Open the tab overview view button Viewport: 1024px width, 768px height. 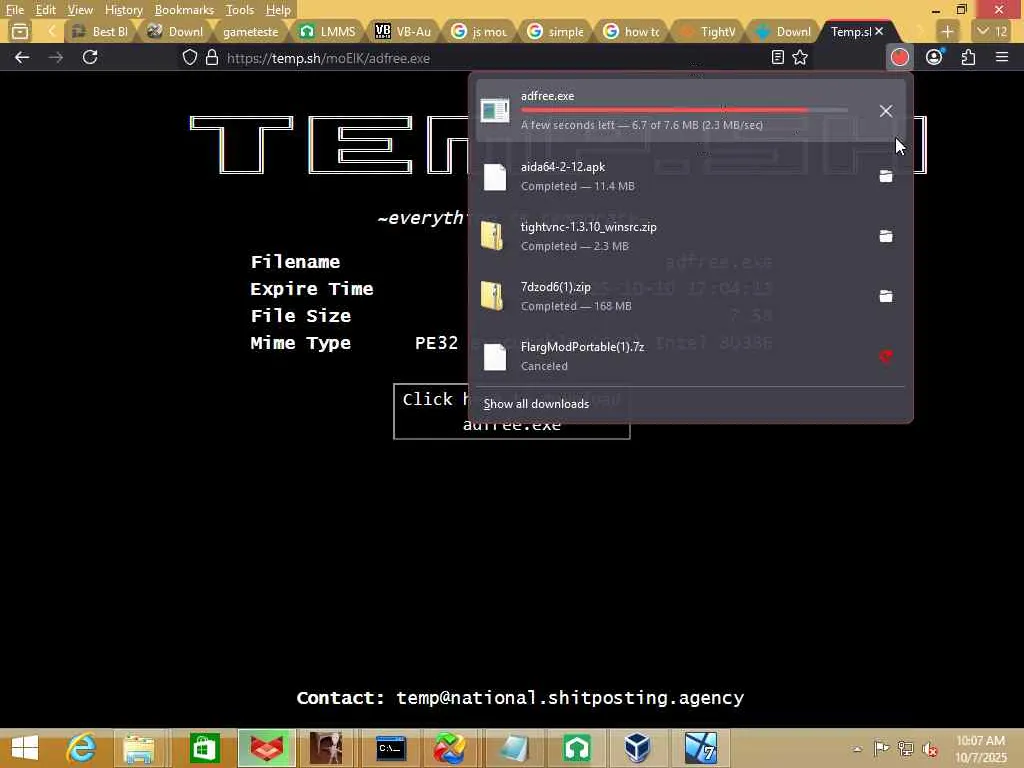pyautogui.click(x=20, y=31)
